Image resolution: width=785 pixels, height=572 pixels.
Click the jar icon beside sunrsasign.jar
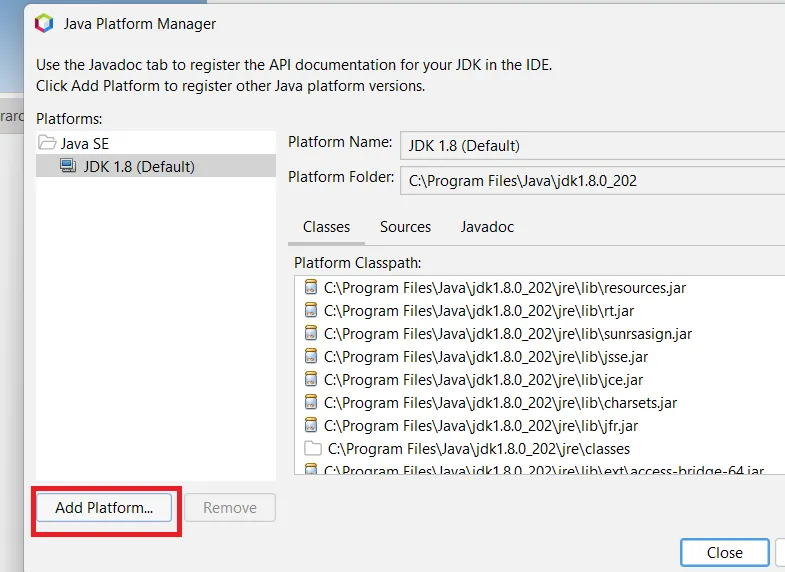coord(311,333)
